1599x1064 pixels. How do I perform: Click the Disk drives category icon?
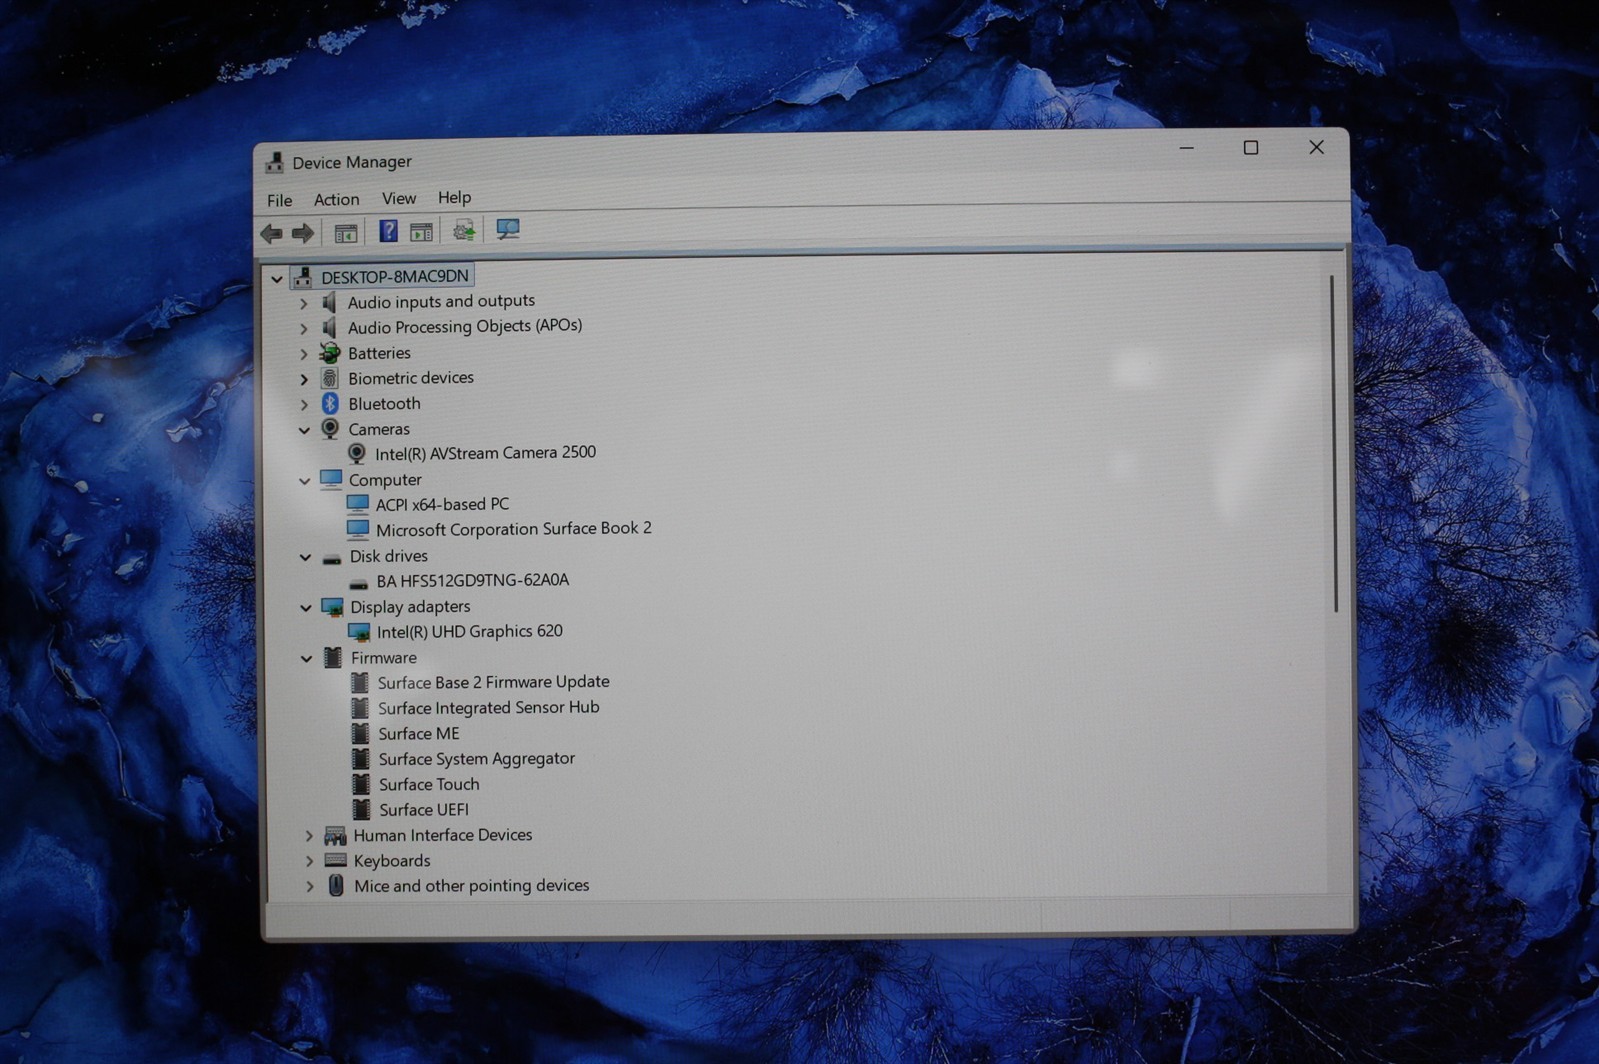(x=332, y=558)
